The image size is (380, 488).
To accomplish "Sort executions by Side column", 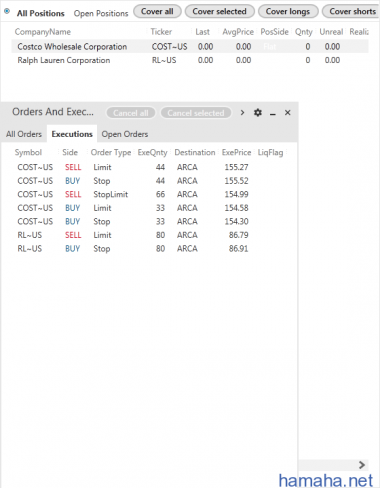I will point(70,152).
